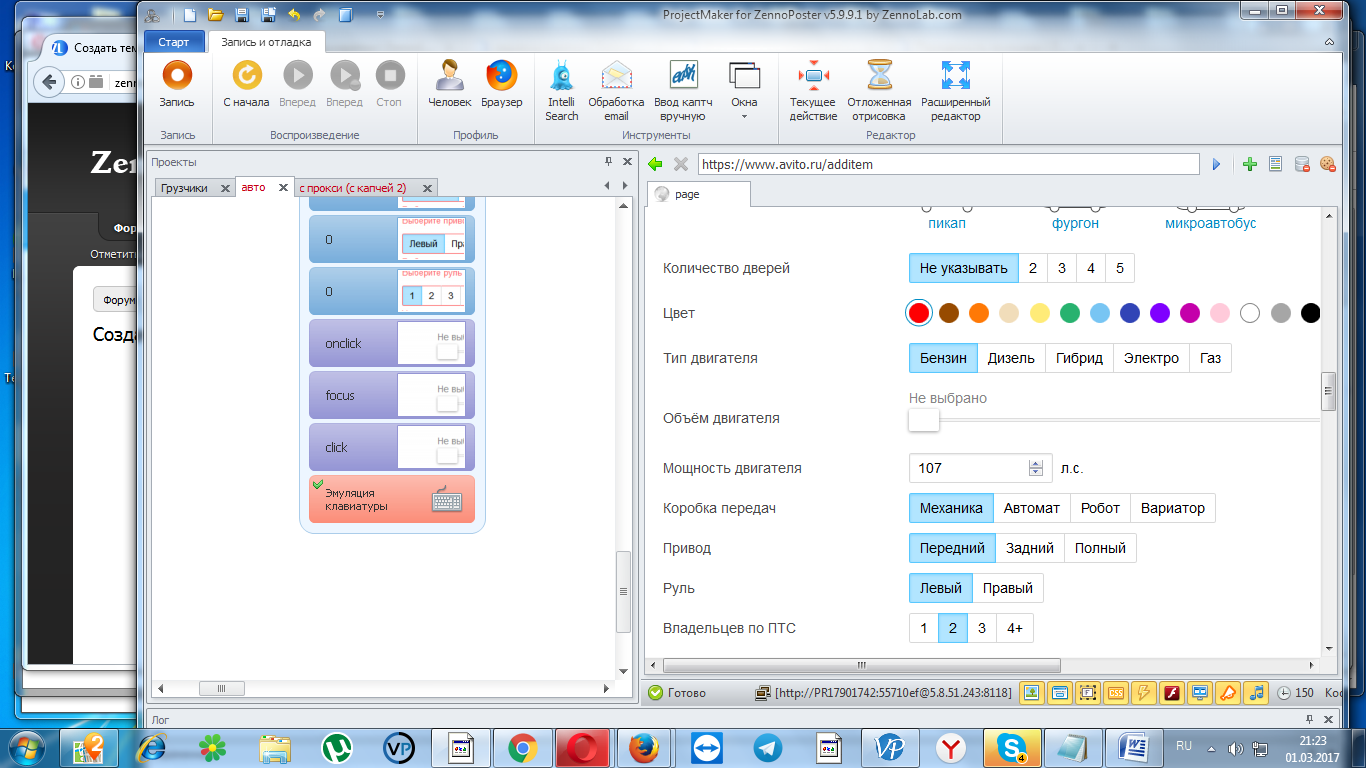Toggle the music note sound icon in the status bar

point(1256,692)
